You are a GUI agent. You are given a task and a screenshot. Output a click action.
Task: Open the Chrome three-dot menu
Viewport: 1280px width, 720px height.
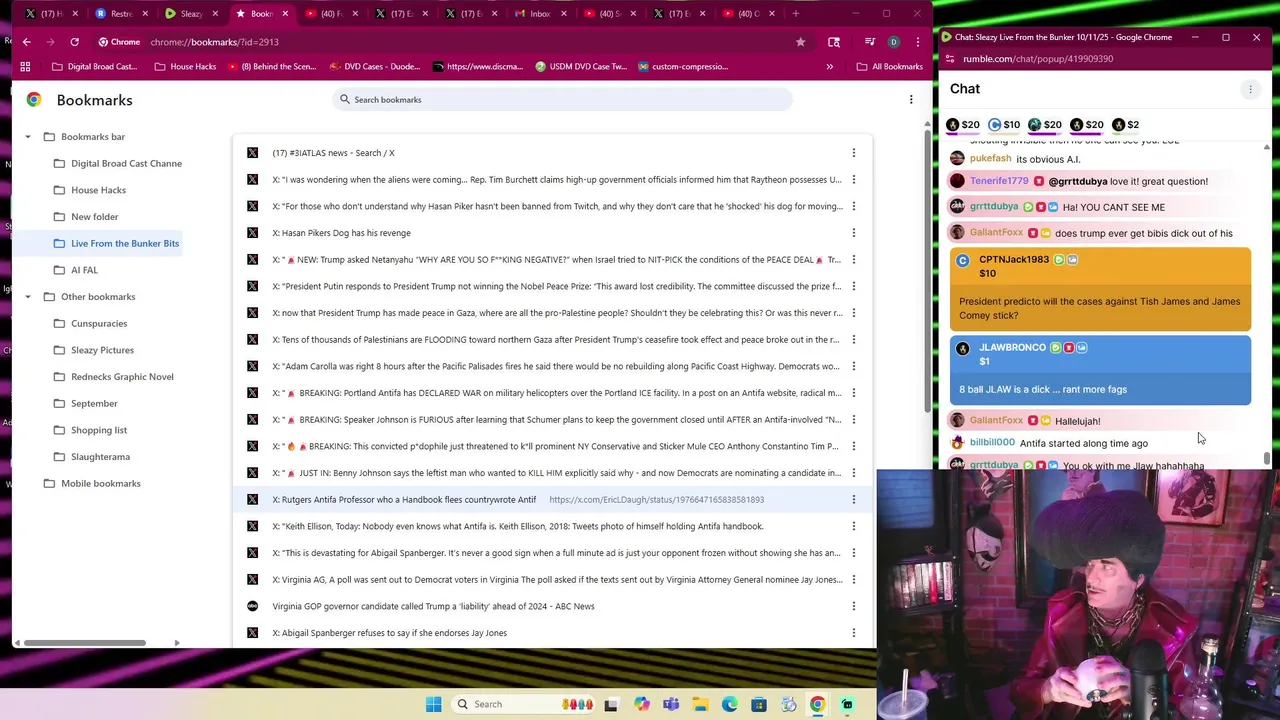[917, 42]
